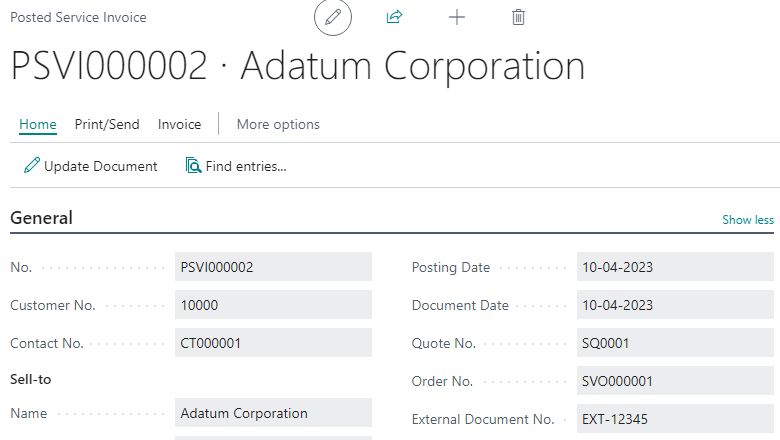Select the Posting Date field

[675, 267]
